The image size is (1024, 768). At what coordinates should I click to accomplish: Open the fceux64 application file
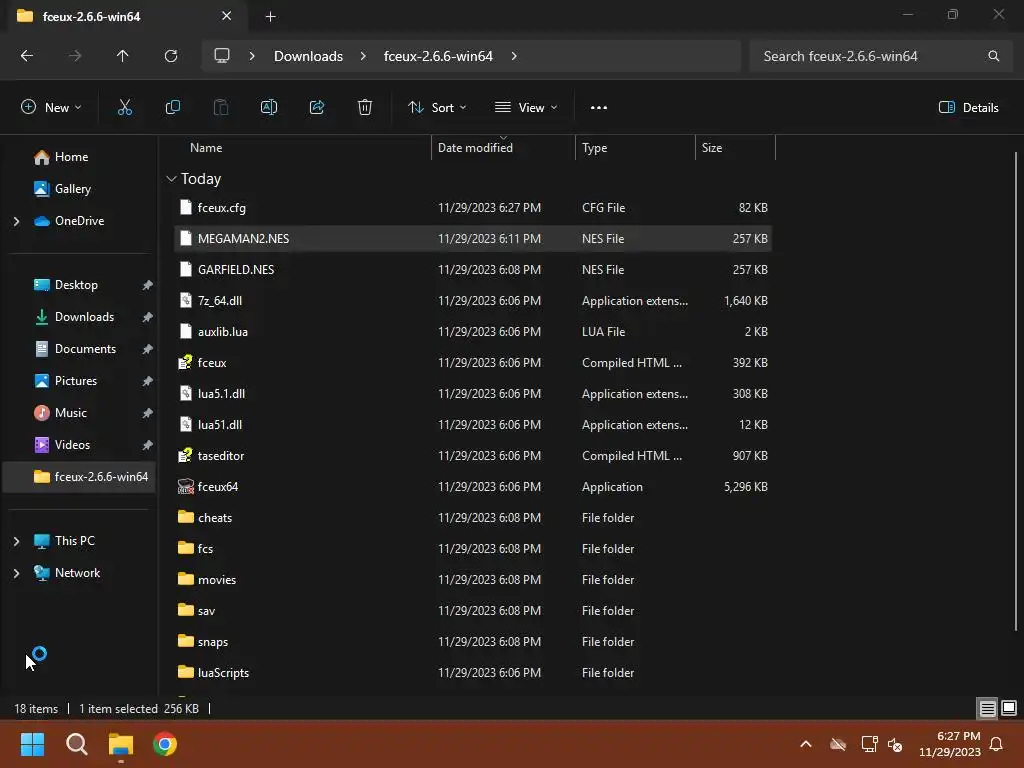click(217, 487)
